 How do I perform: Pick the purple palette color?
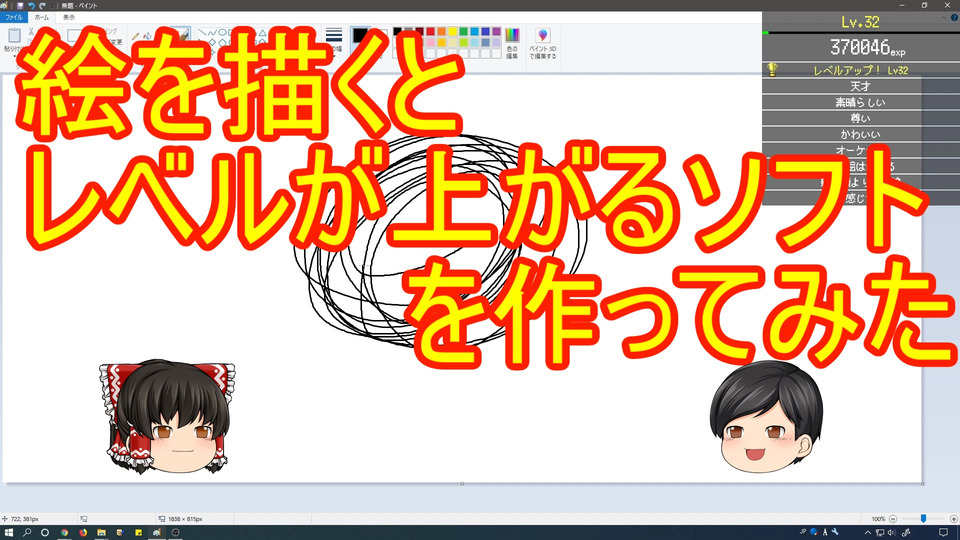pos(497,32)
